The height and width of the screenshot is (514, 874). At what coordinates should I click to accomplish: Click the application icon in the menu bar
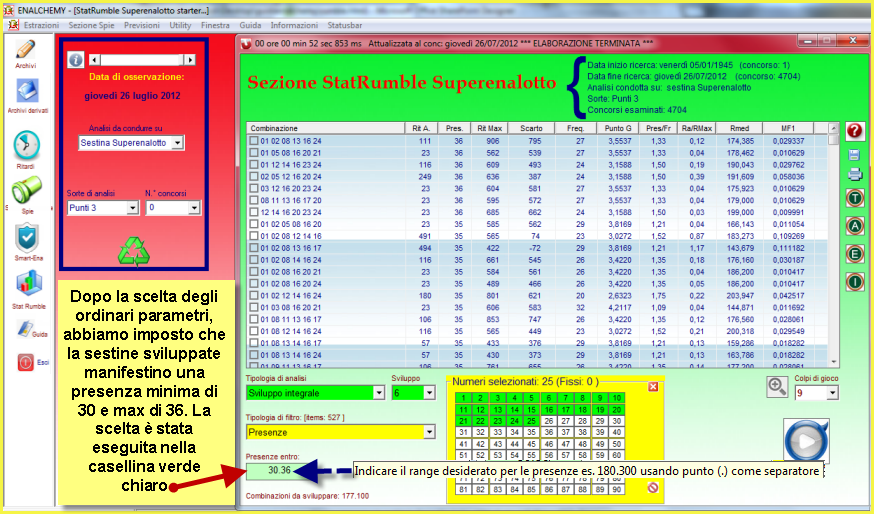(x=13, y=25)
